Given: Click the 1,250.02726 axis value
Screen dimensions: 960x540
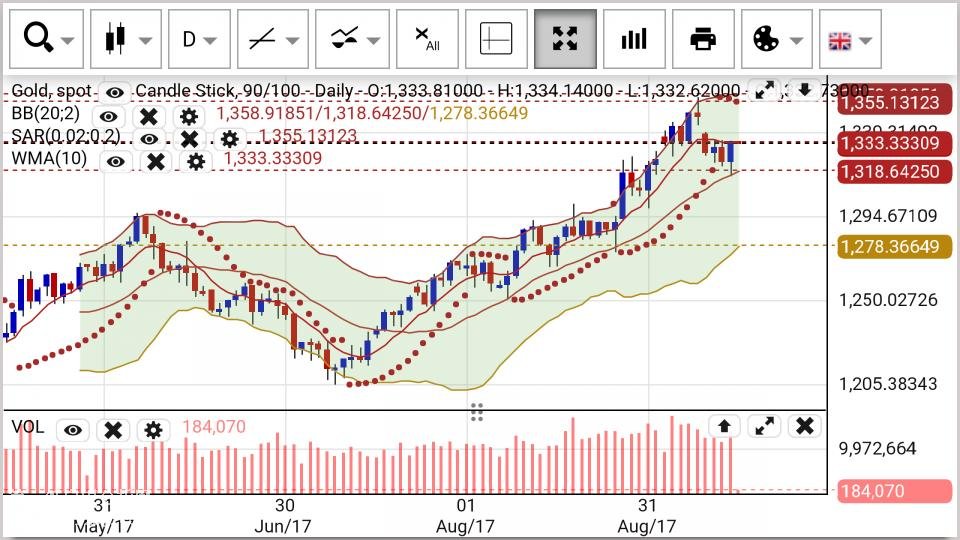Looking at the screenshot, I should point(888,299).
